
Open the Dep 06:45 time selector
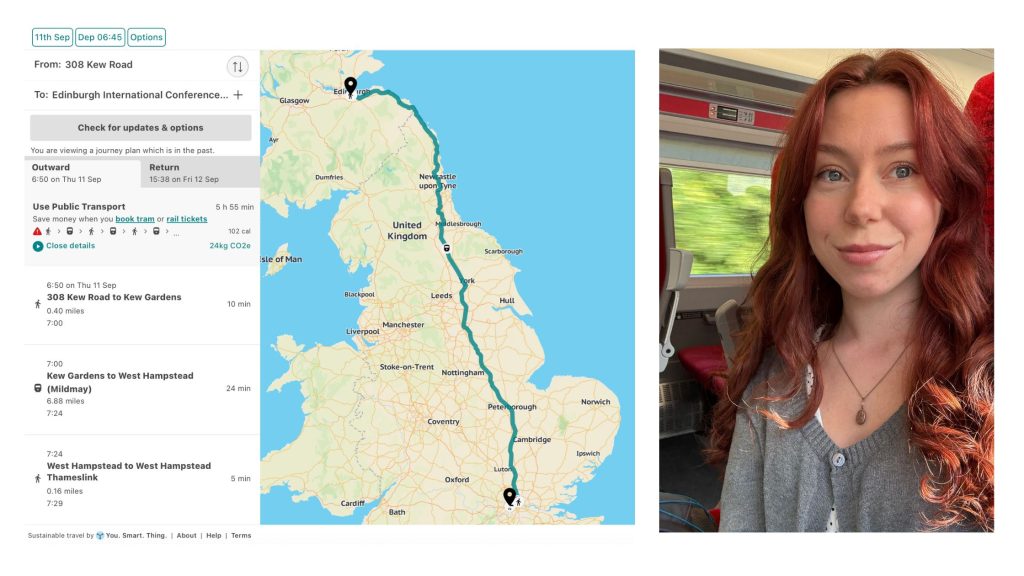[x=100, y=37]
